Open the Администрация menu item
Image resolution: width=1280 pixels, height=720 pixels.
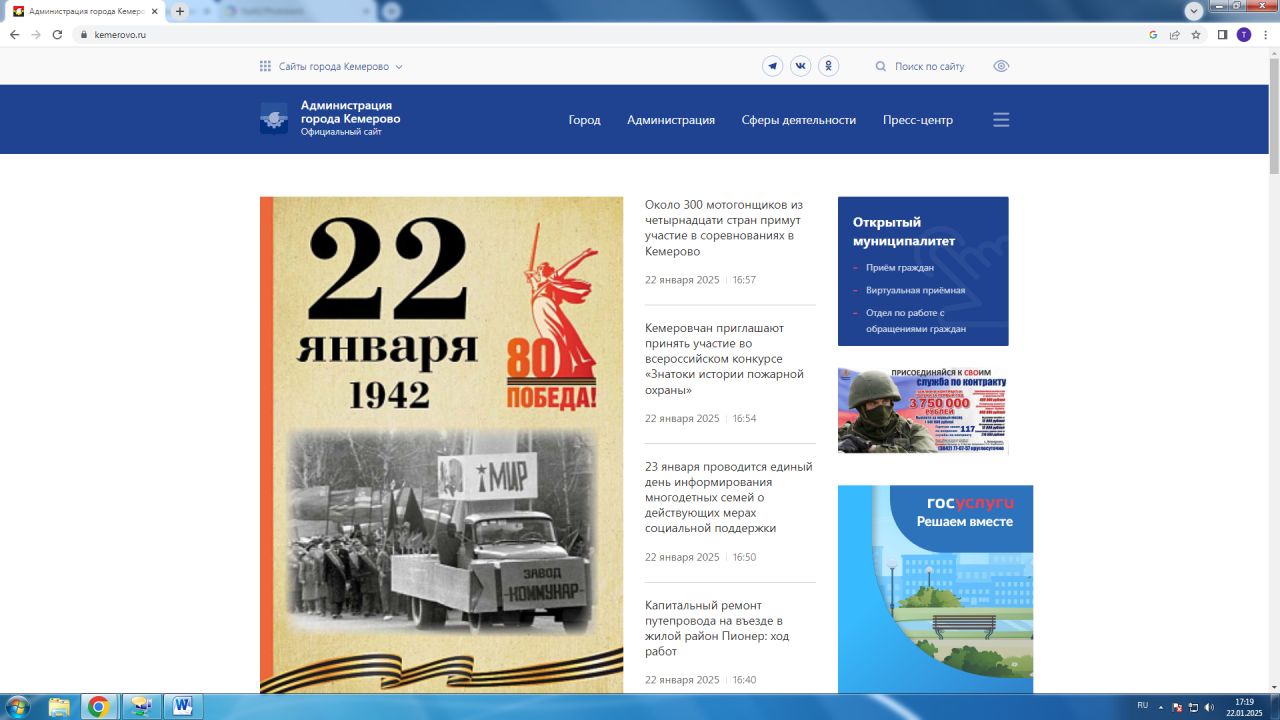pyautogui.click(x=671, y=120)
